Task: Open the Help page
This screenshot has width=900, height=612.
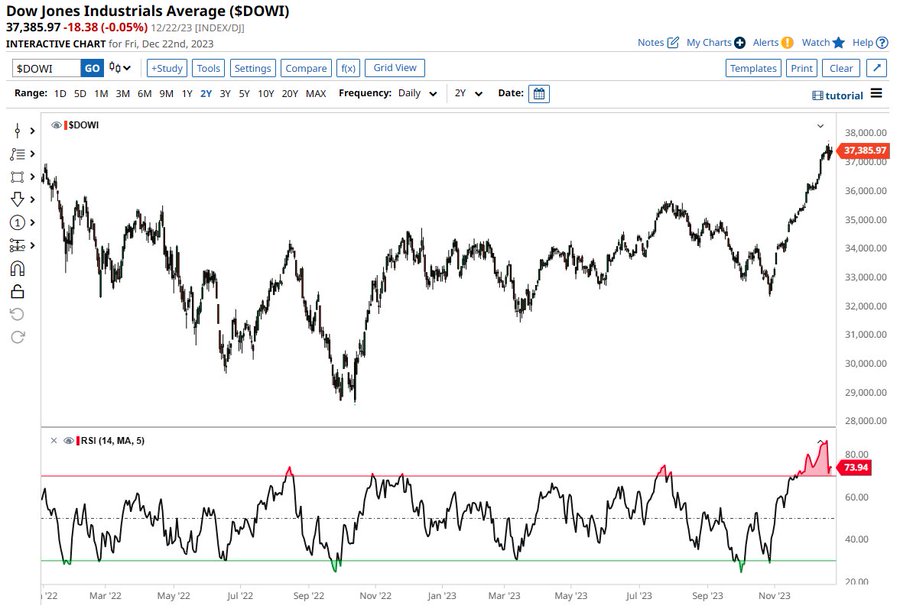Action: coord(870,42)
